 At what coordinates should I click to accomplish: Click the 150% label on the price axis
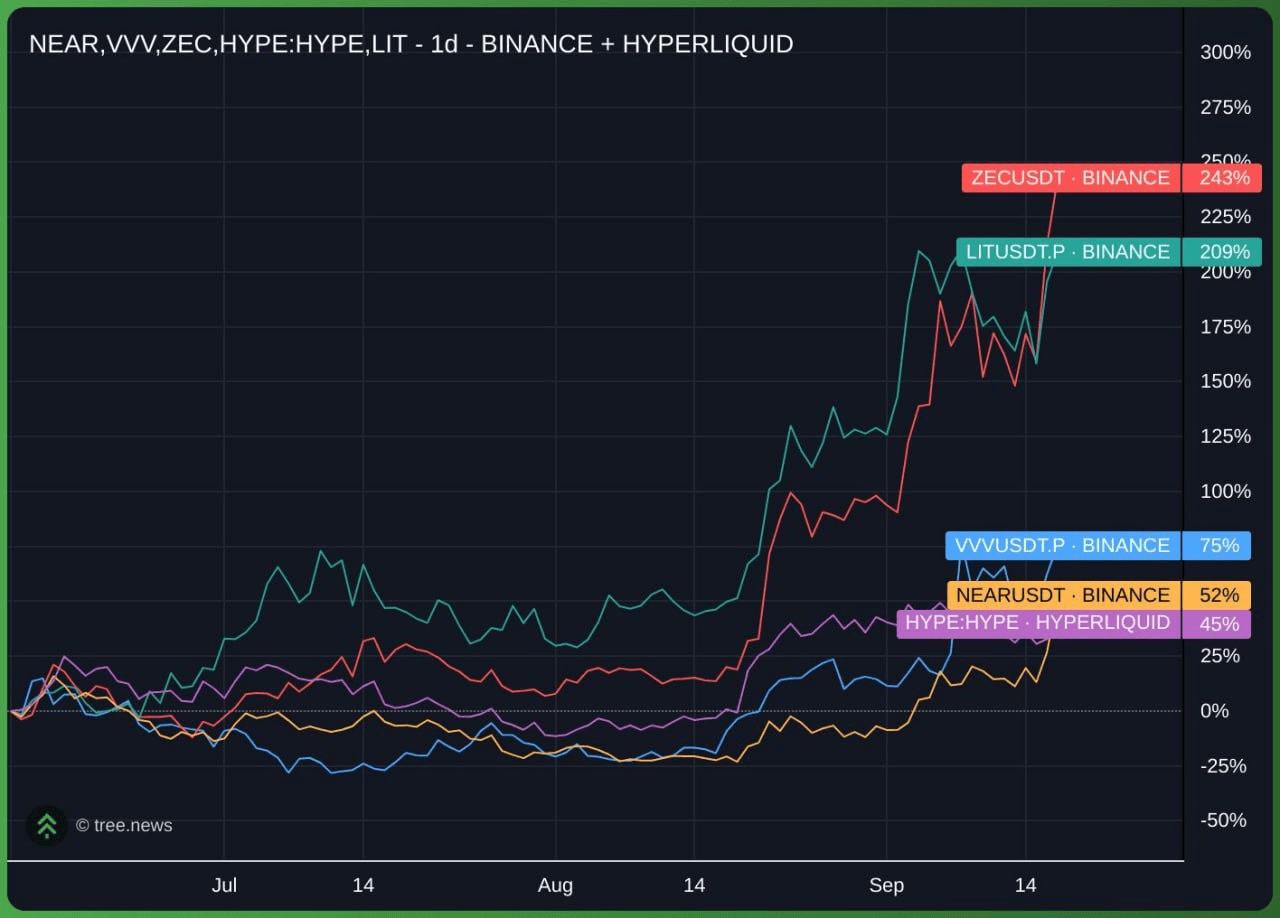coord(1225,381)
